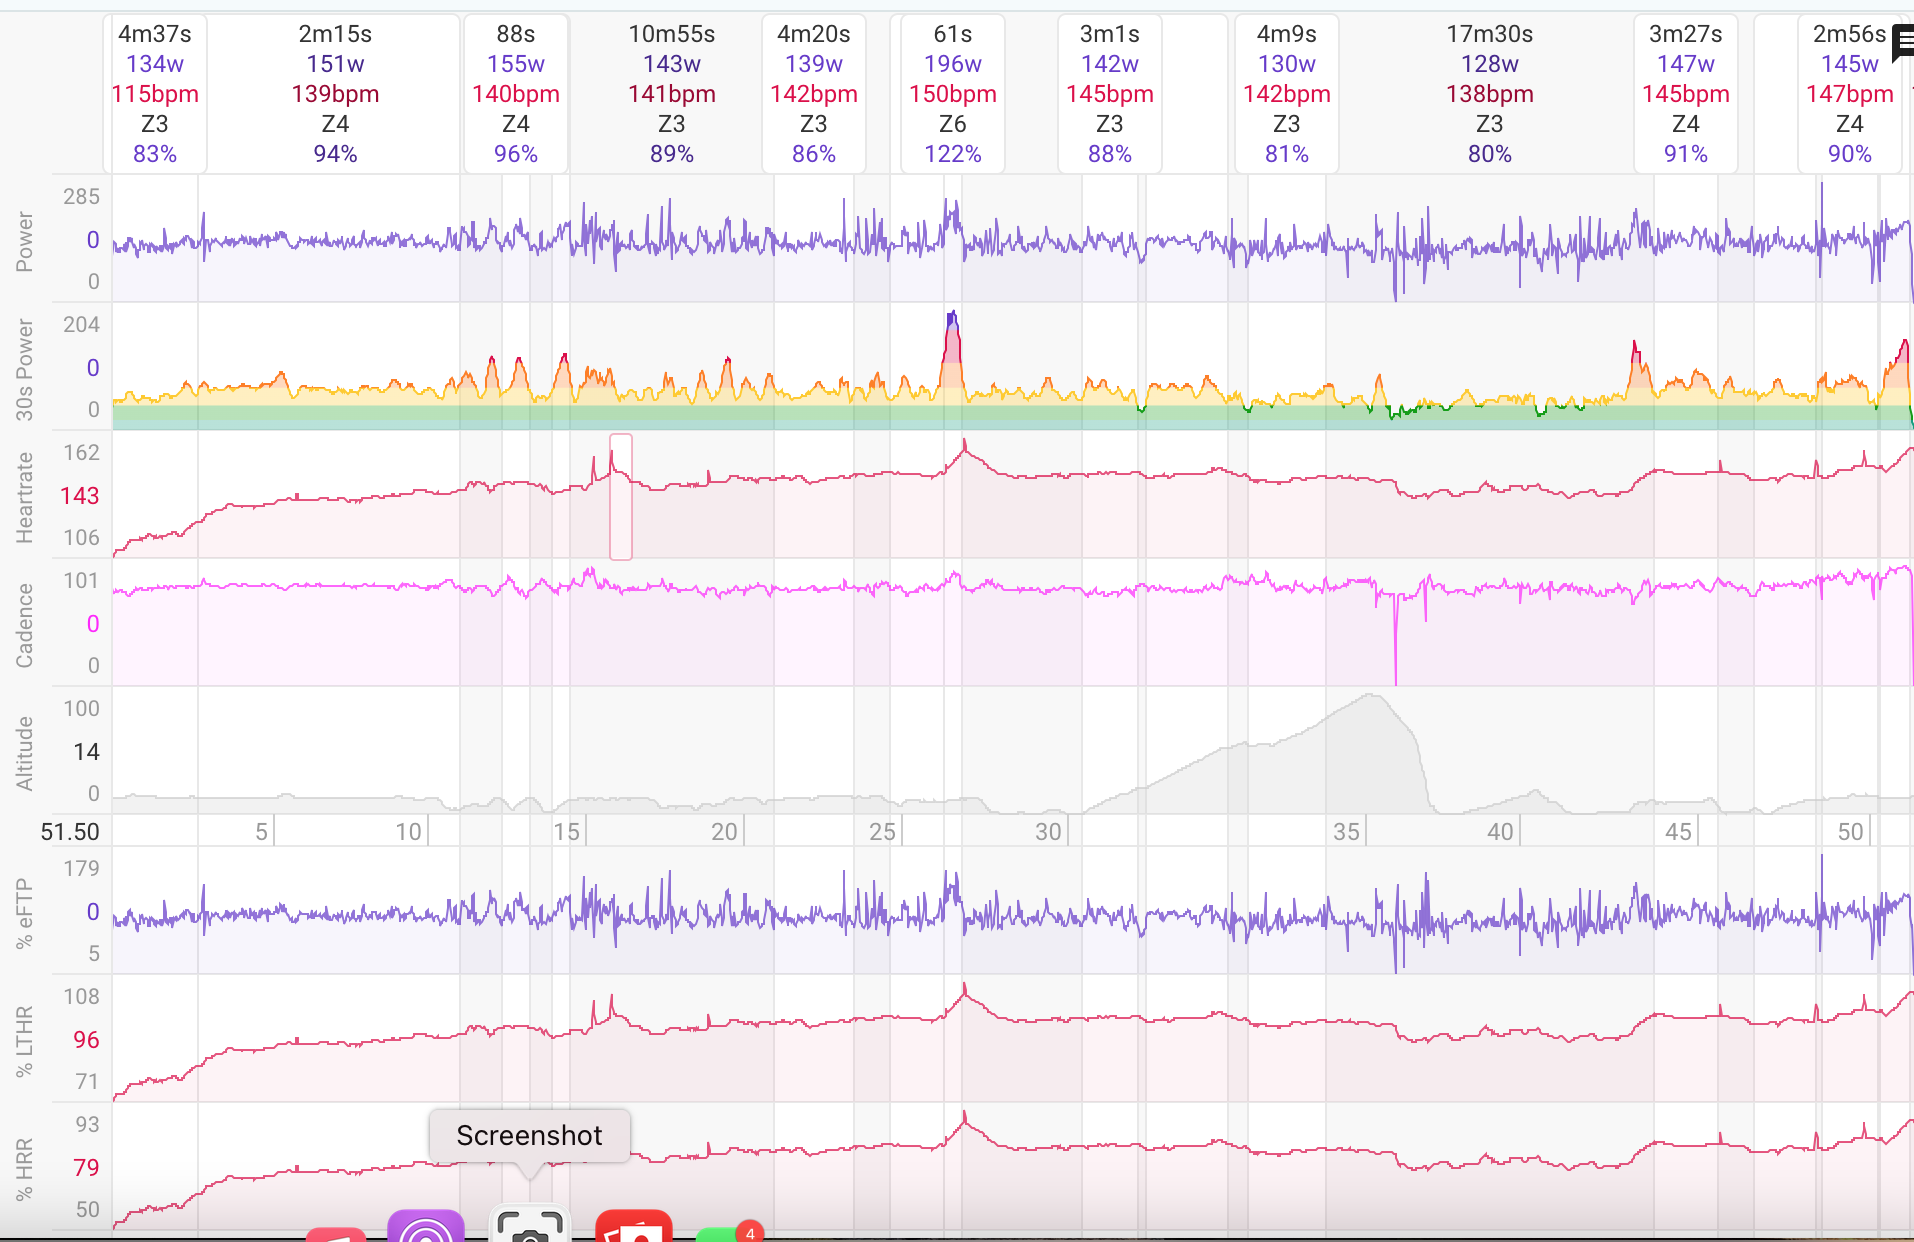Select the 88s 155w interval card

tap(516, 94)
